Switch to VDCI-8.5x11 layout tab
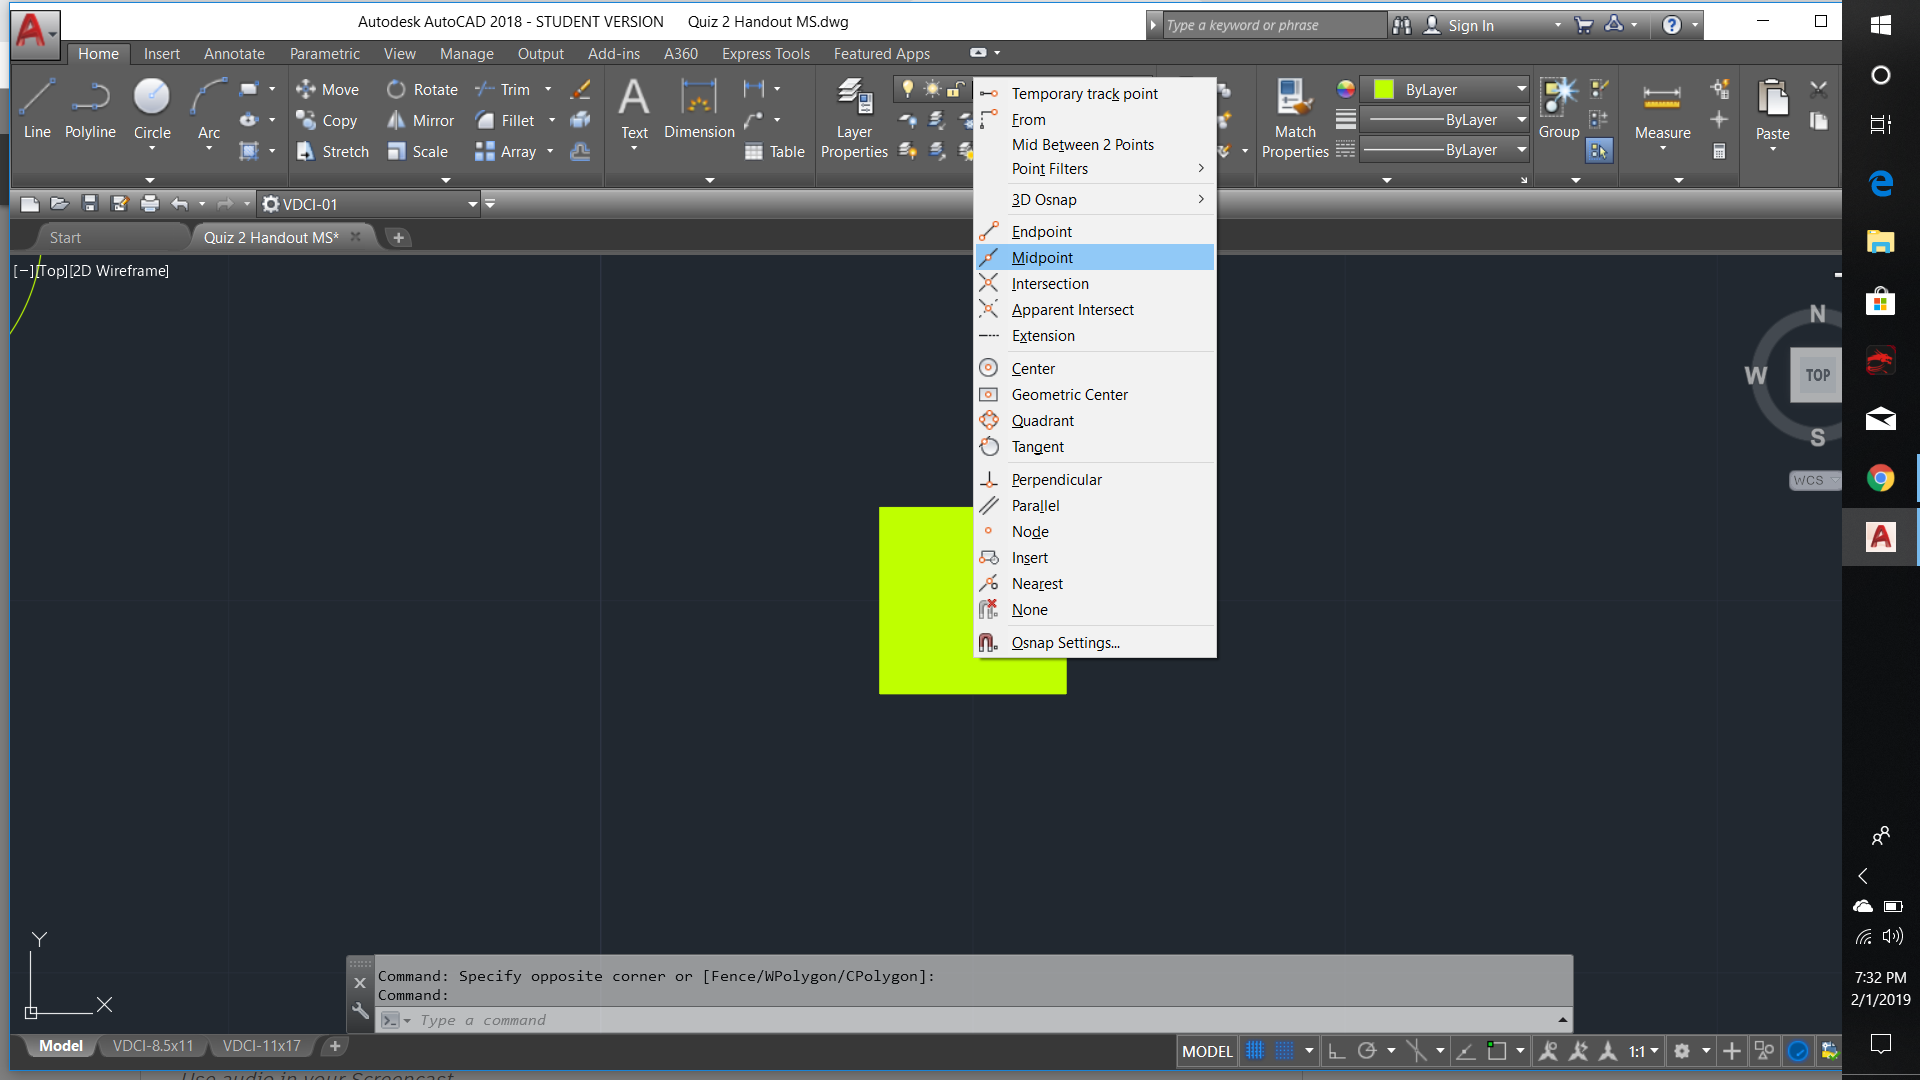 tap(153, 1046)
